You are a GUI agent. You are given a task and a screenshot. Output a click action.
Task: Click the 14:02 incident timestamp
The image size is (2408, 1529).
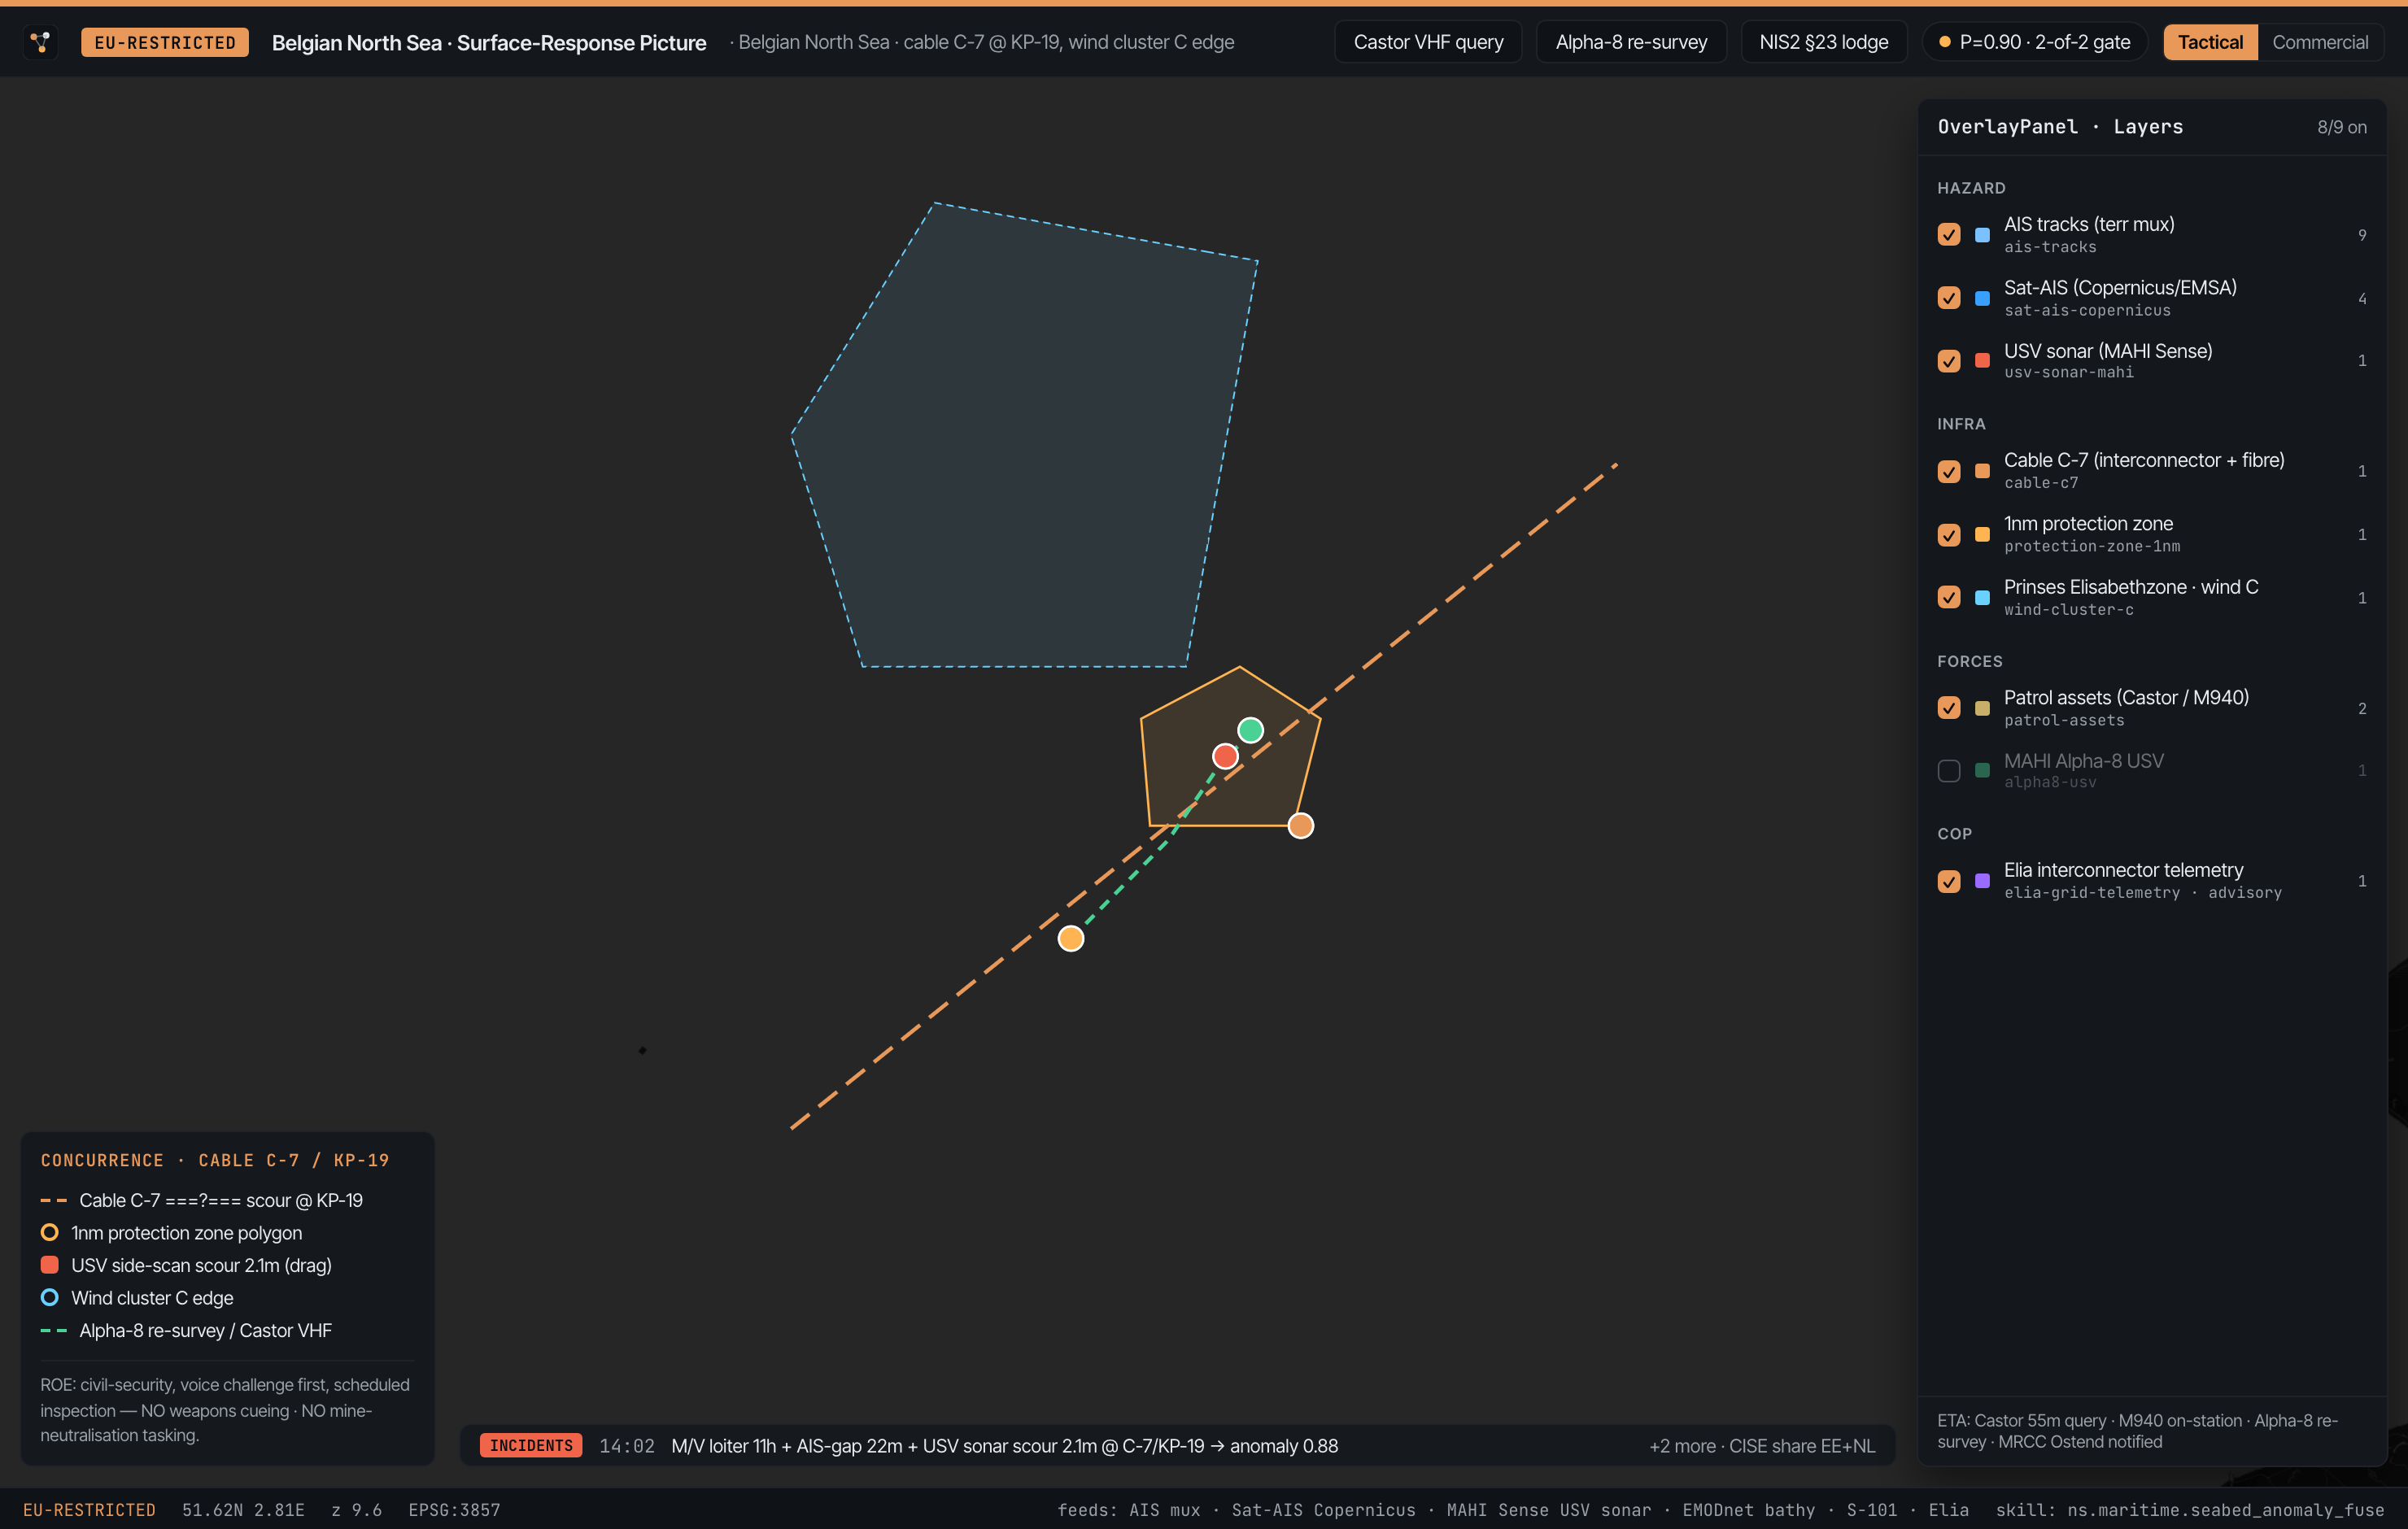[x=627, y=1446]
